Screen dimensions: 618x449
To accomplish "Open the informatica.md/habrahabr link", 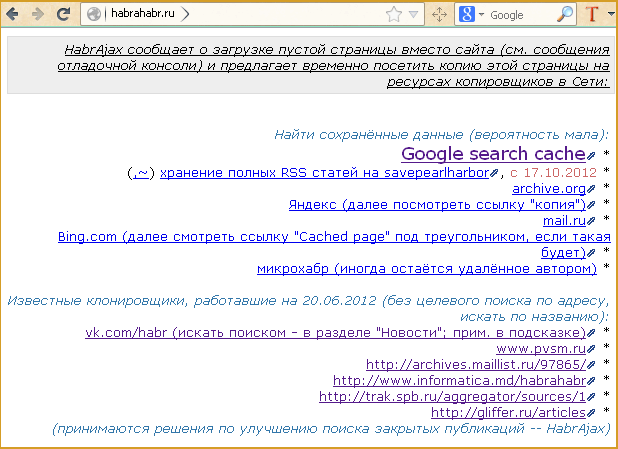I will 459,380.
